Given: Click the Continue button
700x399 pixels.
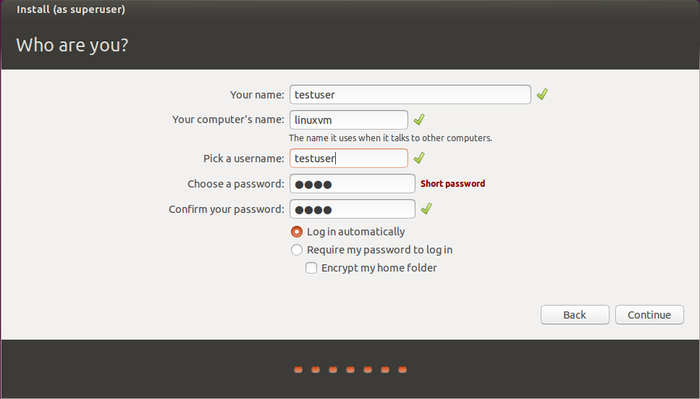Looking at the screenshot, I should click(x=649, y=315).
